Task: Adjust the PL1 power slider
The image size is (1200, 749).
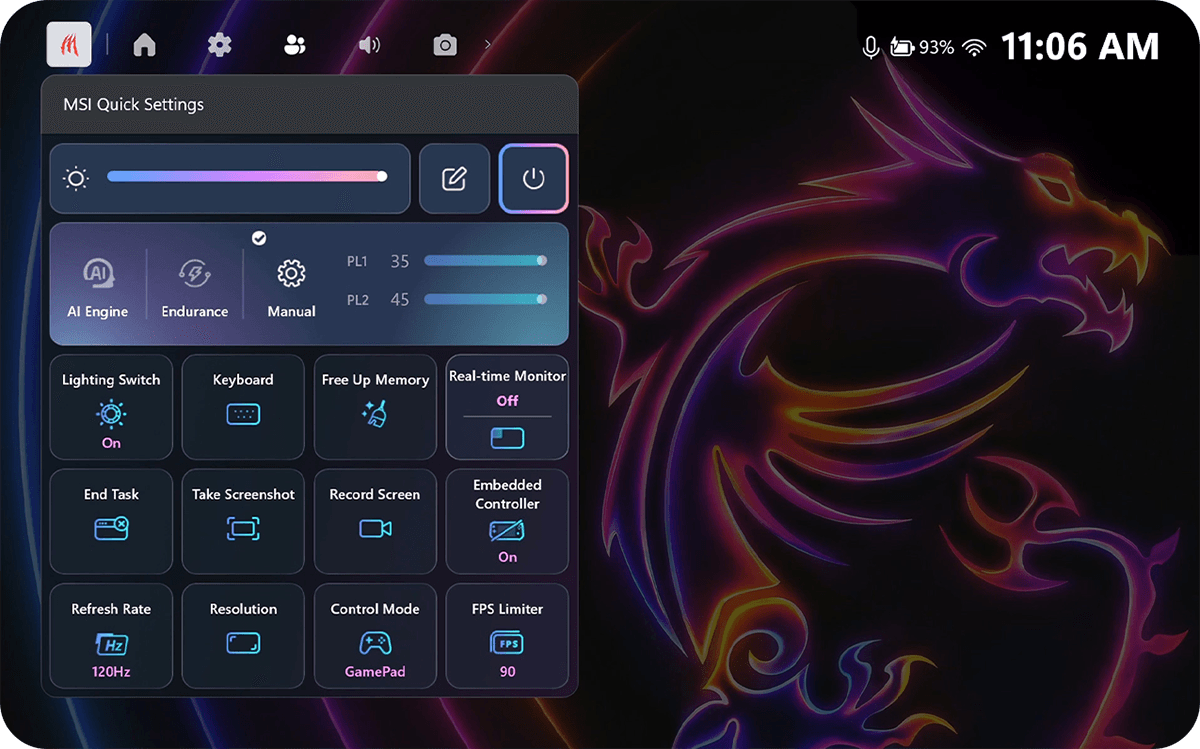Action: (485, 261)
